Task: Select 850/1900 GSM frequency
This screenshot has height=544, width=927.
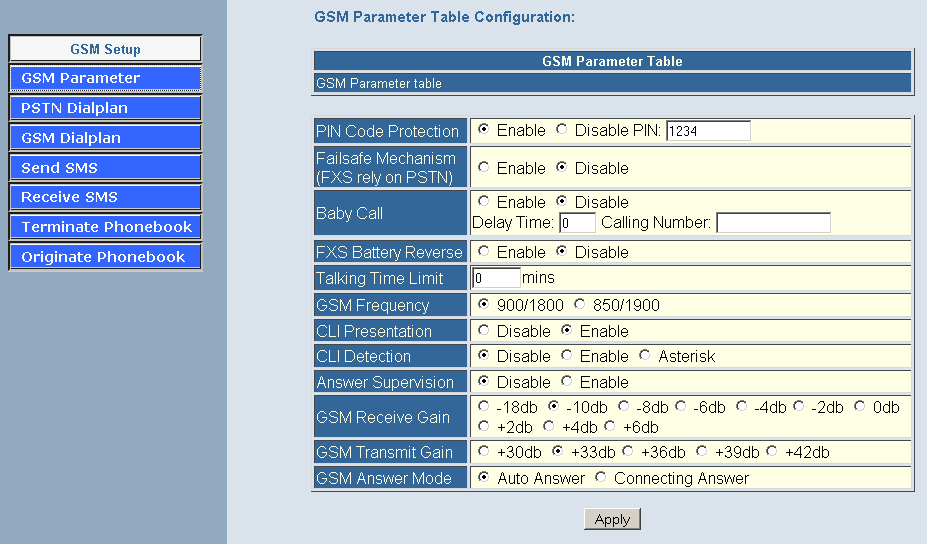Action: tap(579, 304)
